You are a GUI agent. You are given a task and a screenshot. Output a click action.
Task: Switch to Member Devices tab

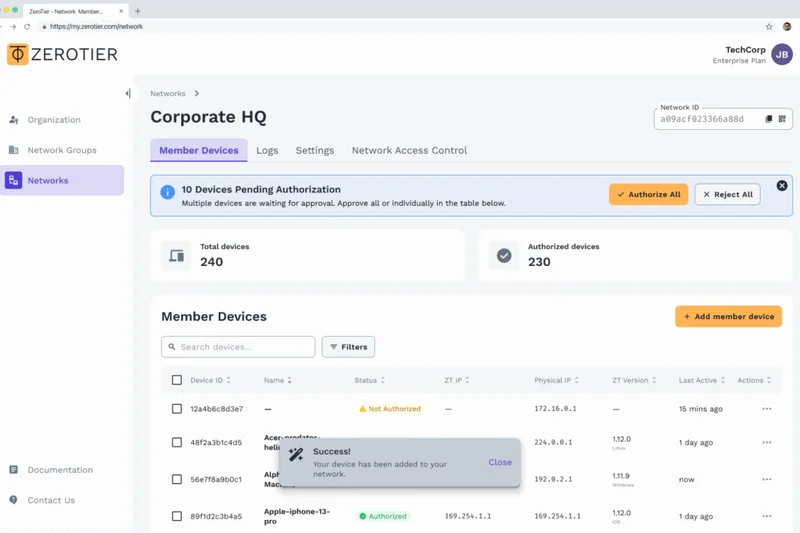pos(198,150)
